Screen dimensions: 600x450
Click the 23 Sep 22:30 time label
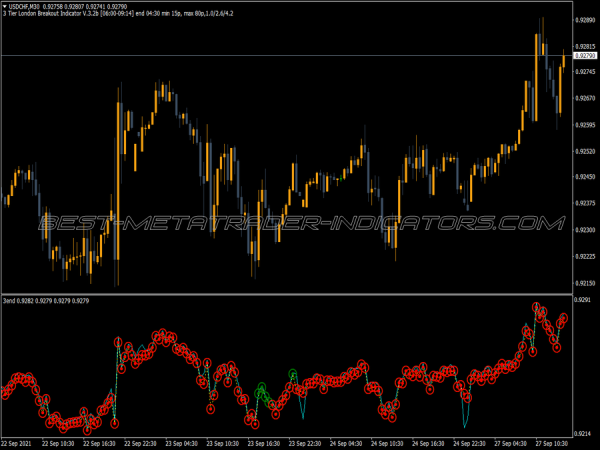tap(305, 444)
